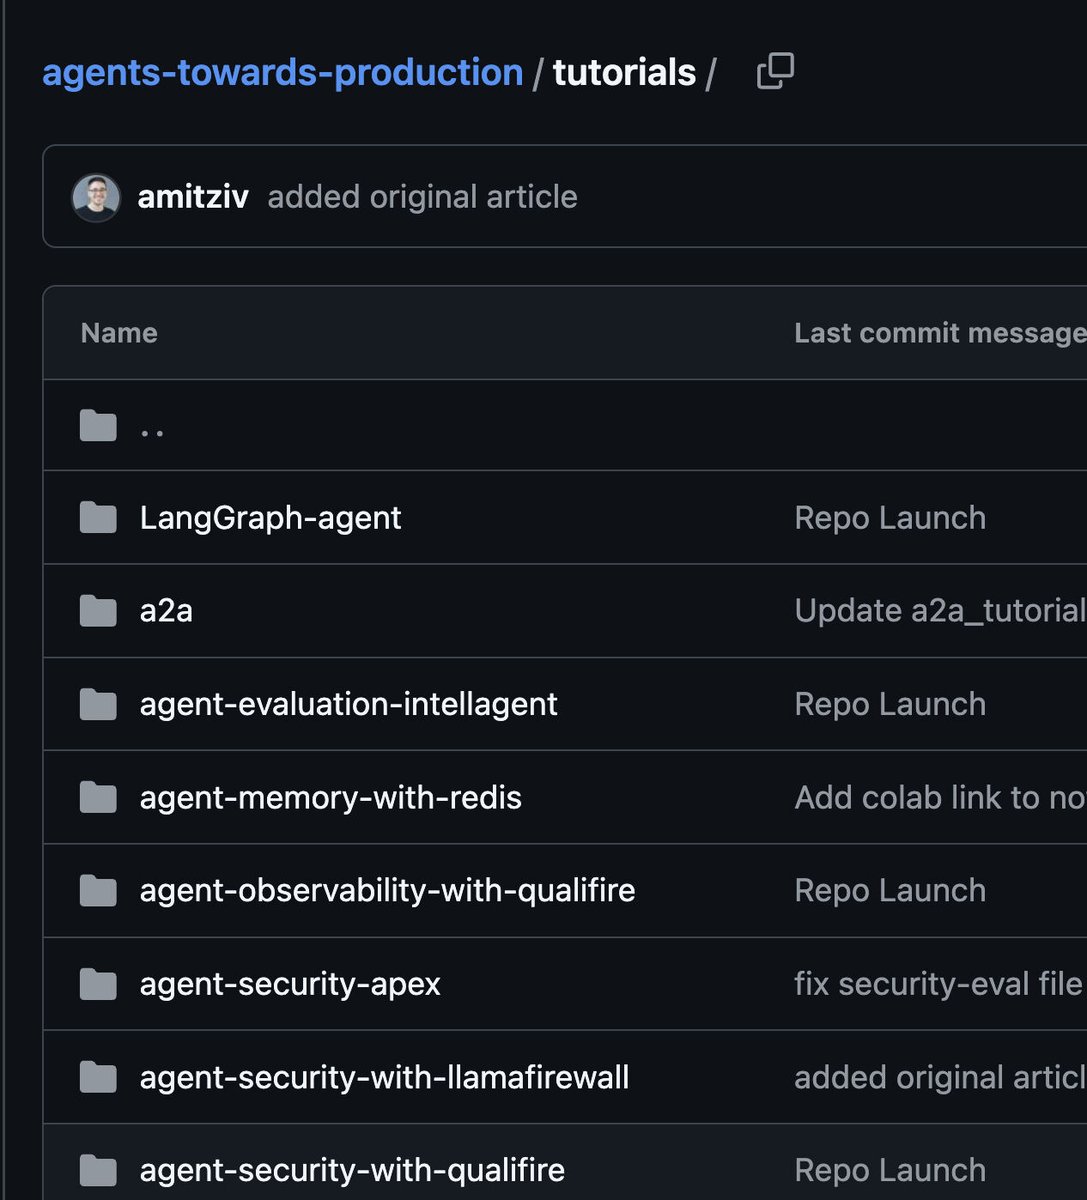This screenshot has height=1200, width=1087.
Task: Open amitziv's profile avatar
Action: click(x=96, y=197)
